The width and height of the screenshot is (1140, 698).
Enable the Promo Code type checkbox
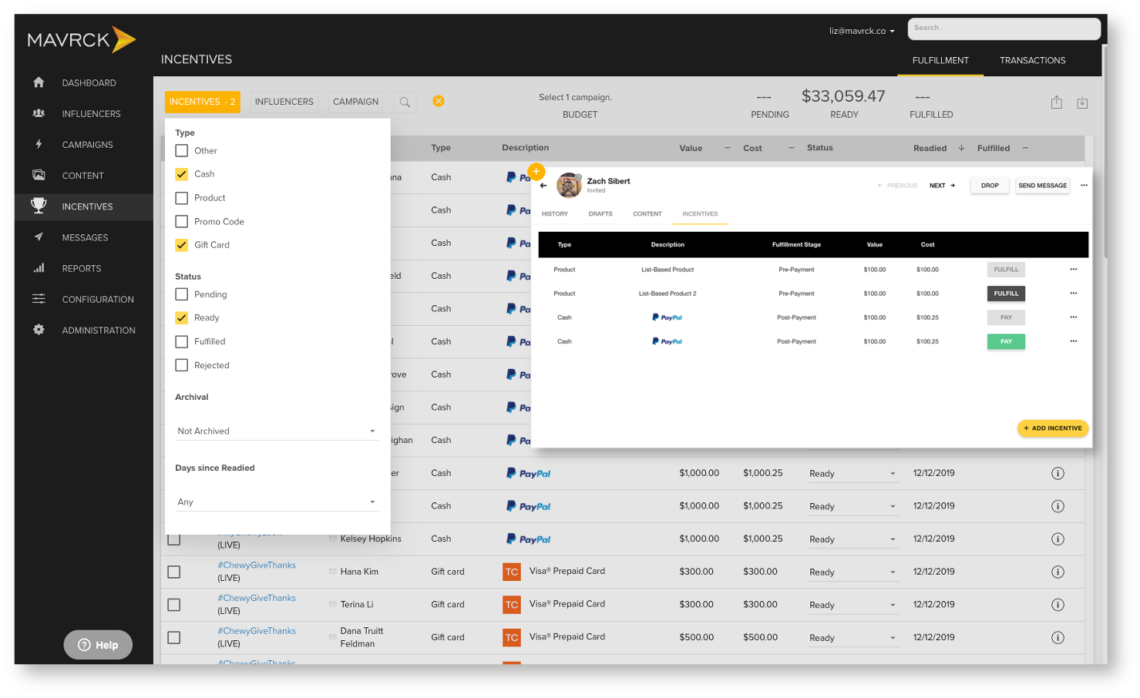click(x=182, y=222)
